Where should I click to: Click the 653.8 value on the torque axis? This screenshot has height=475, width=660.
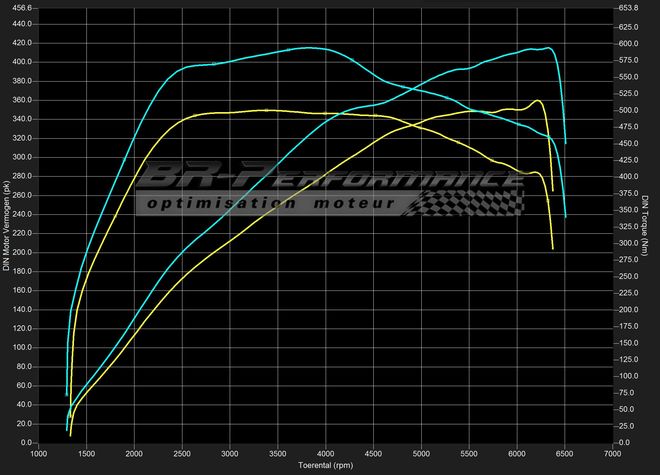pos(629,8)
